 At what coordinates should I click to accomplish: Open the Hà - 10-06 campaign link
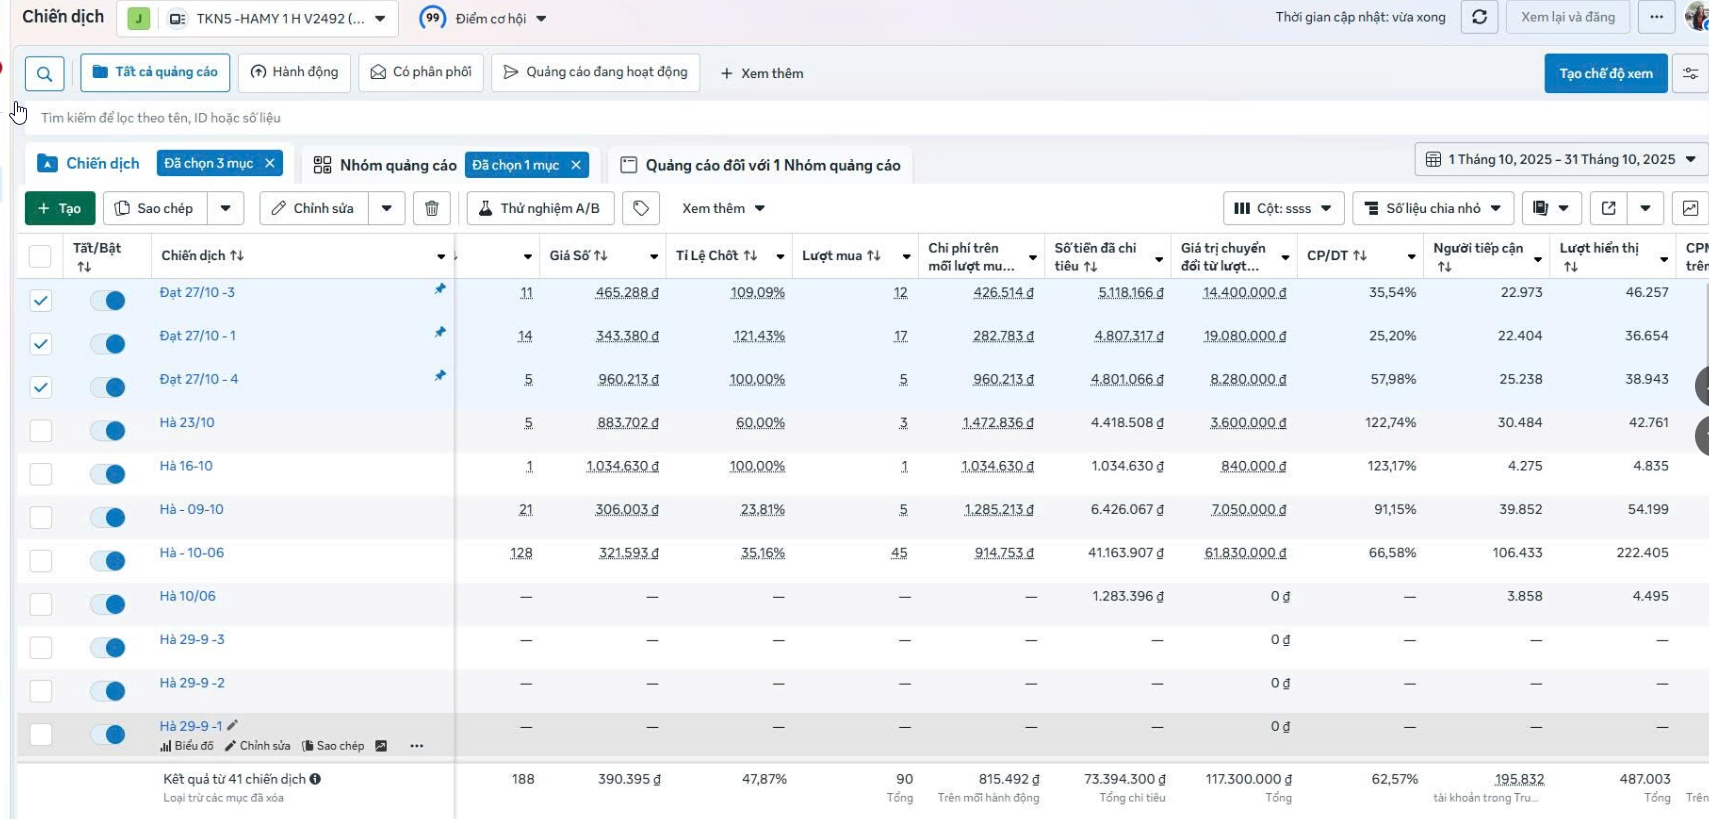192,552
